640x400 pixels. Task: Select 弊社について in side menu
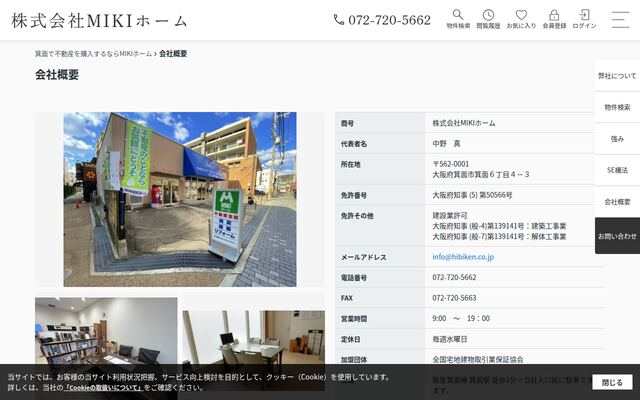[x=617, y=76]
